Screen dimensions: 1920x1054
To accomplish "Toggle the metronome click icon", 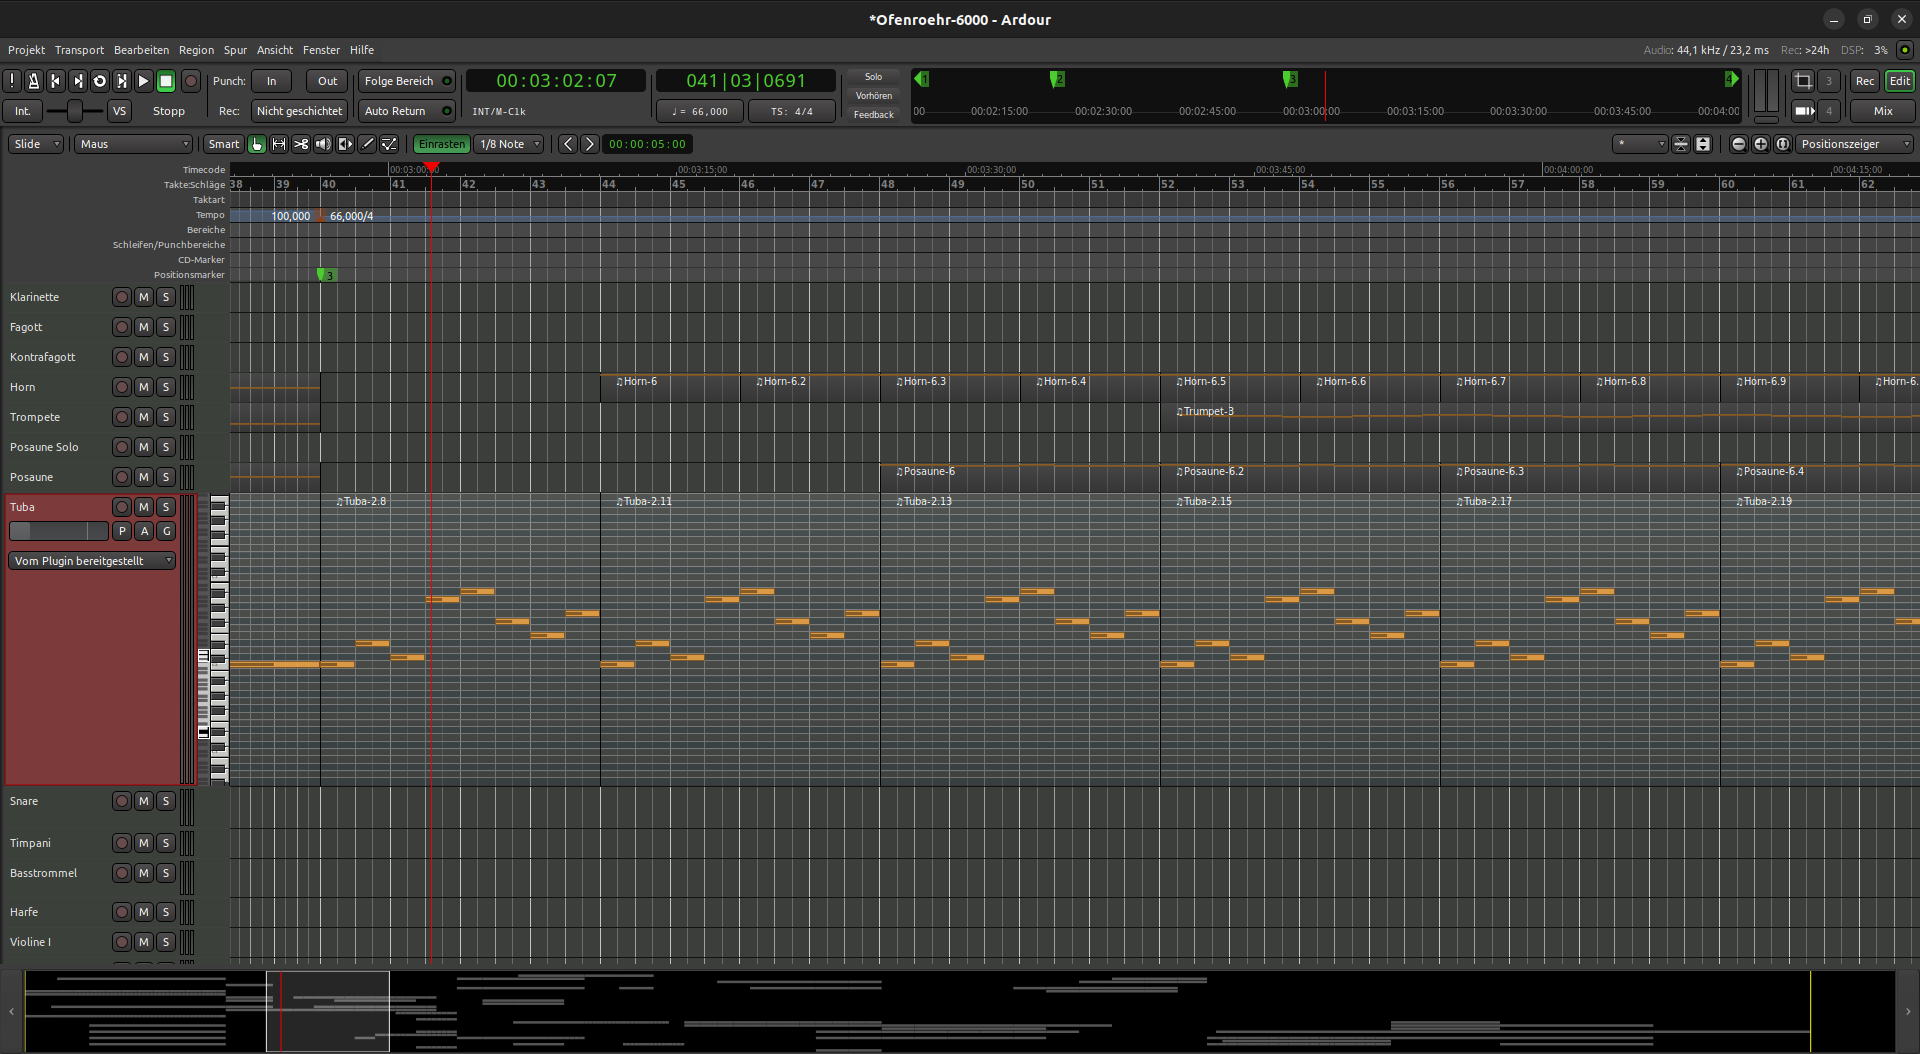I will (34, 81).
